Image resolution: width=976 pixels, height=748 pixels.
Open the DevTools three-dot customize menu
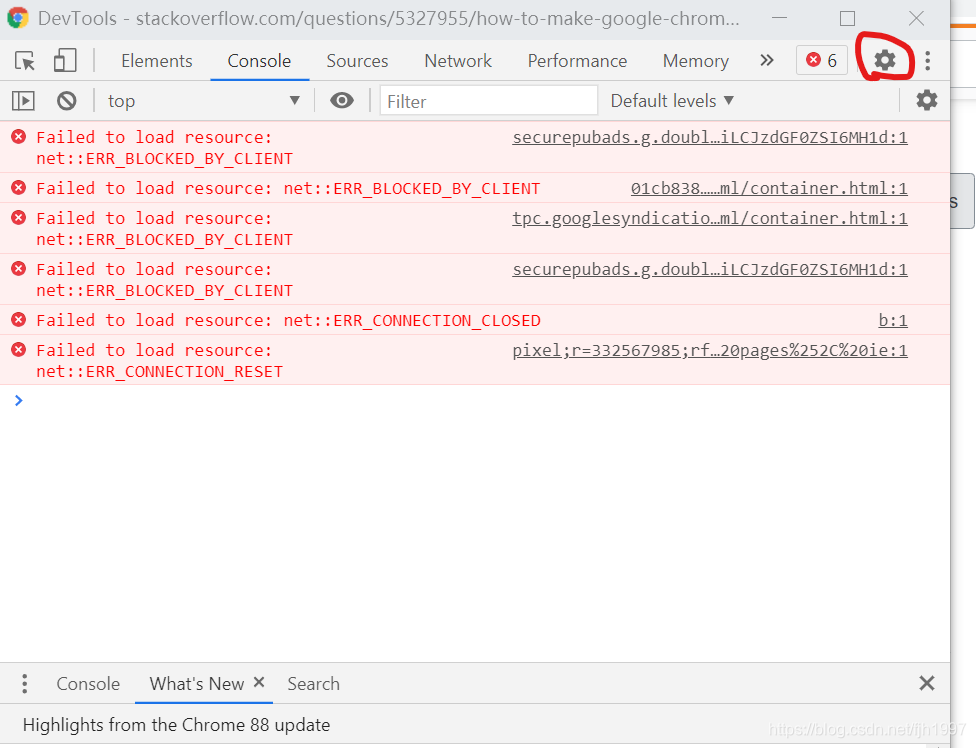click(x=927, y=60)
